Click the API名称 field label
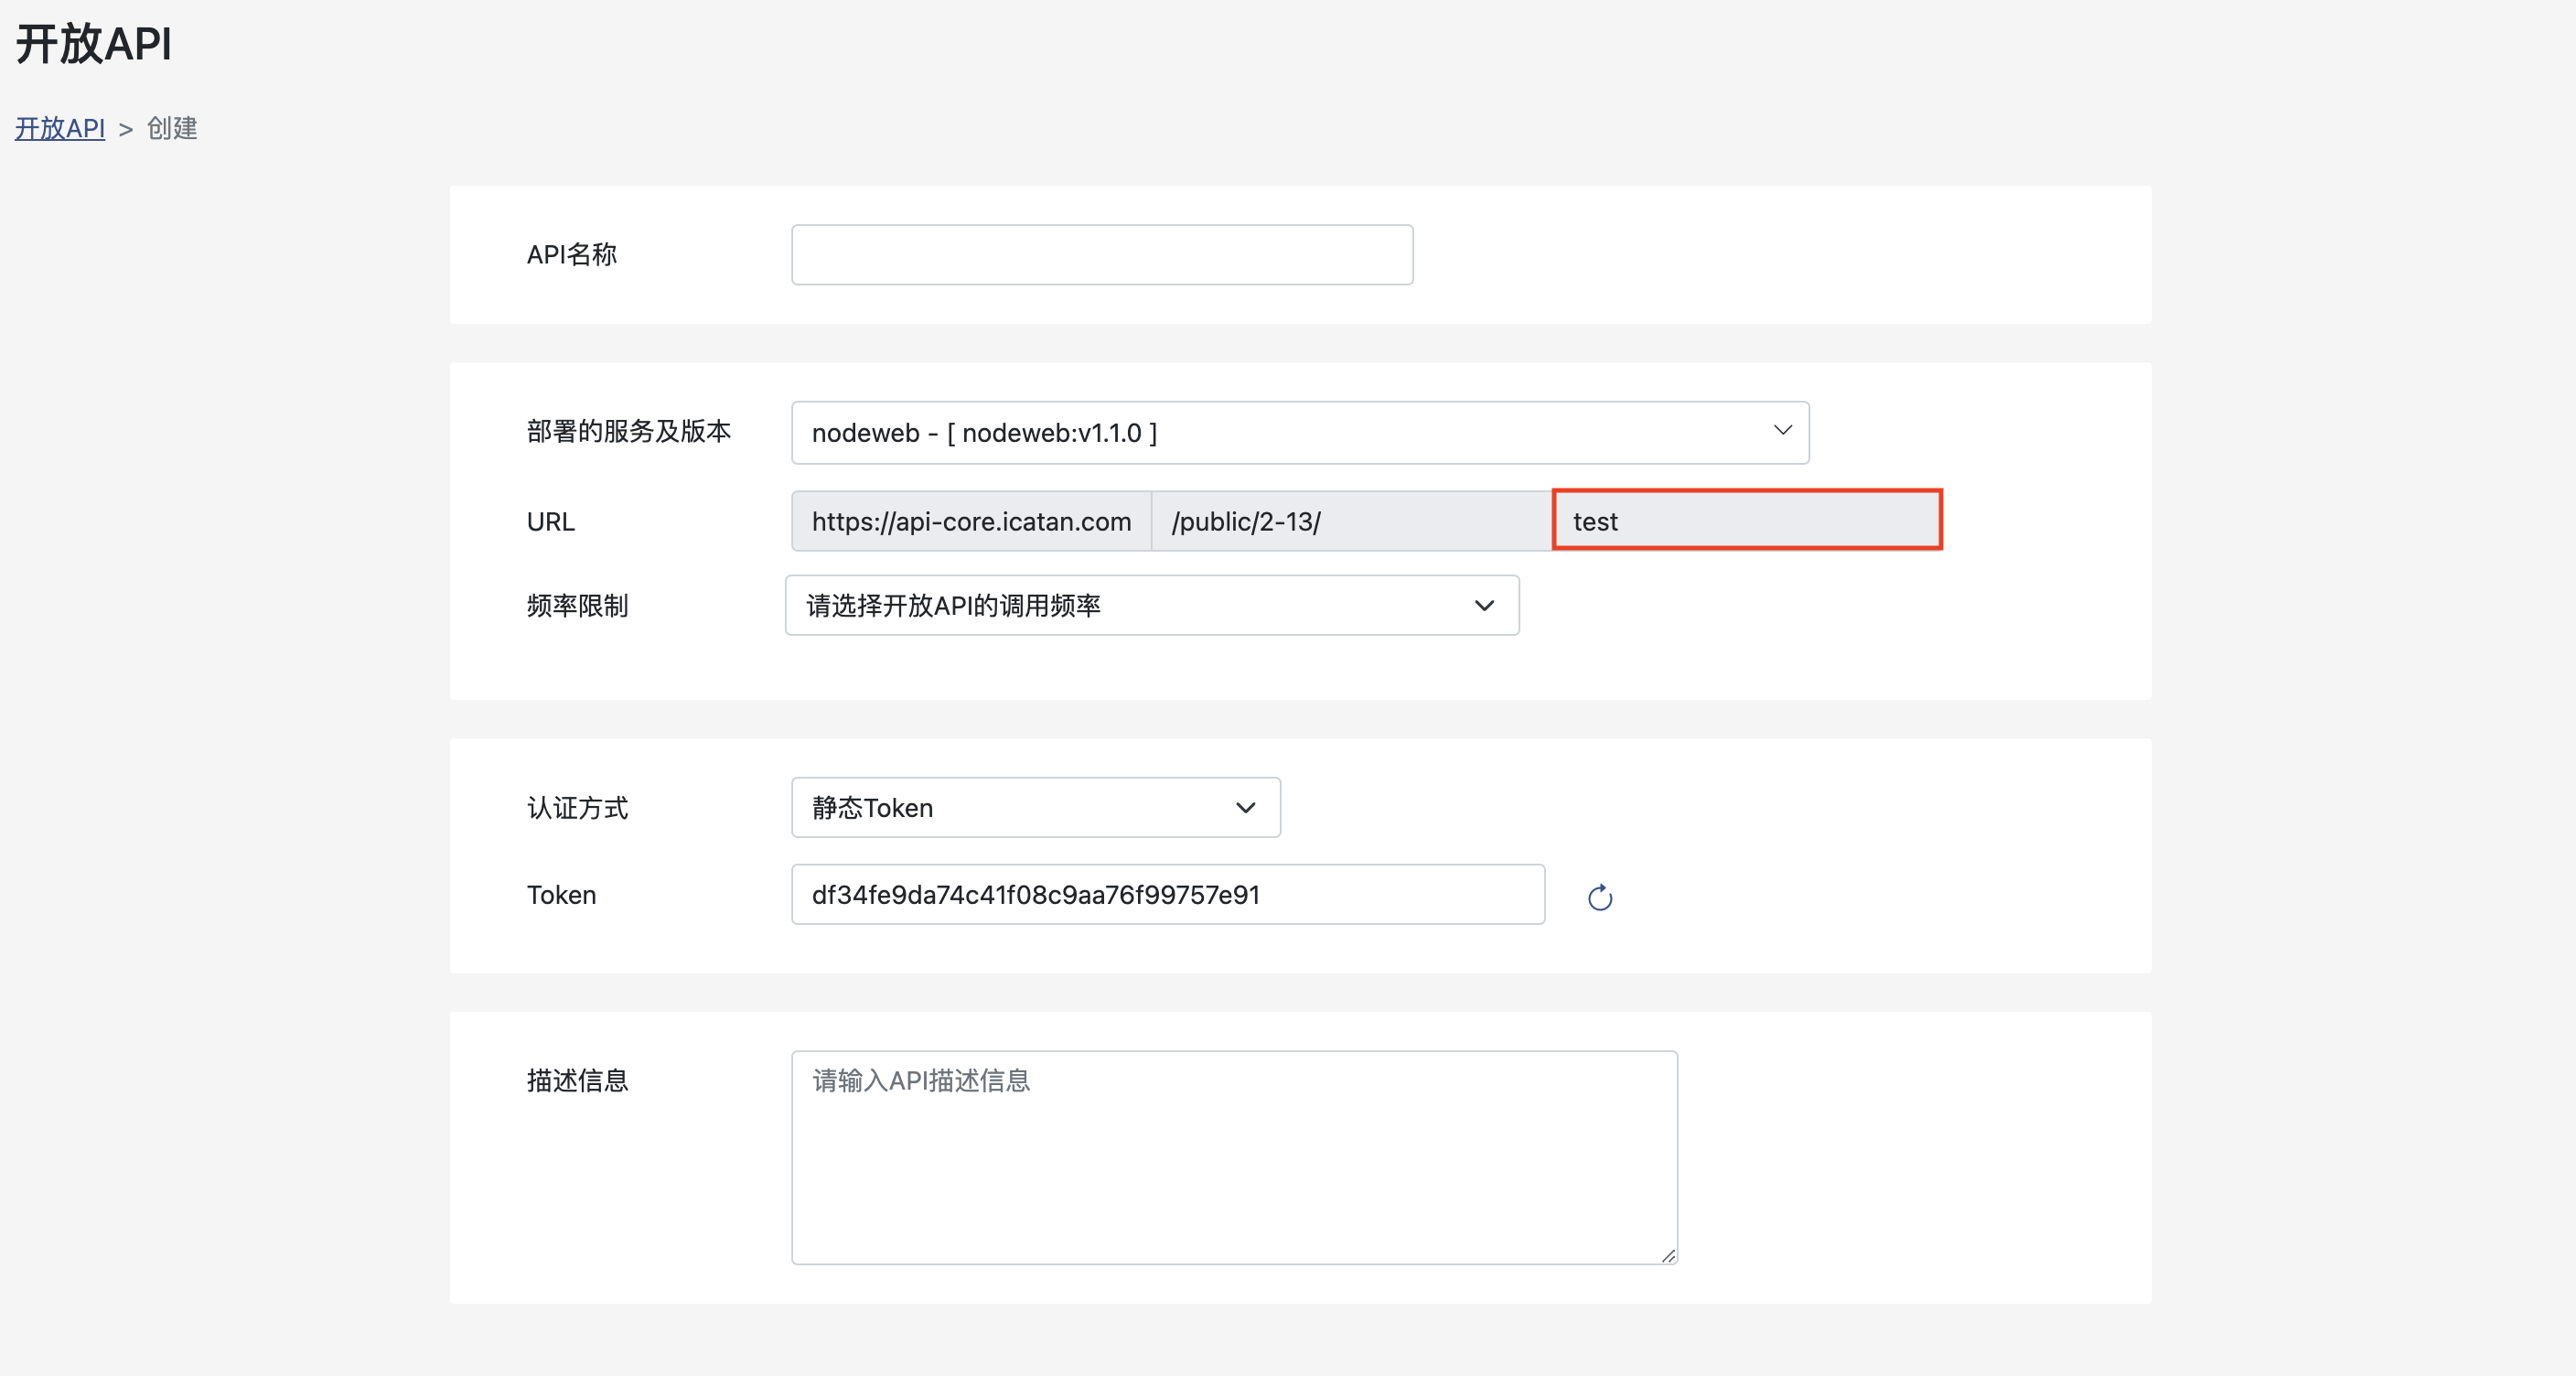2576x1376 pixels. click(x=571, y=255)
